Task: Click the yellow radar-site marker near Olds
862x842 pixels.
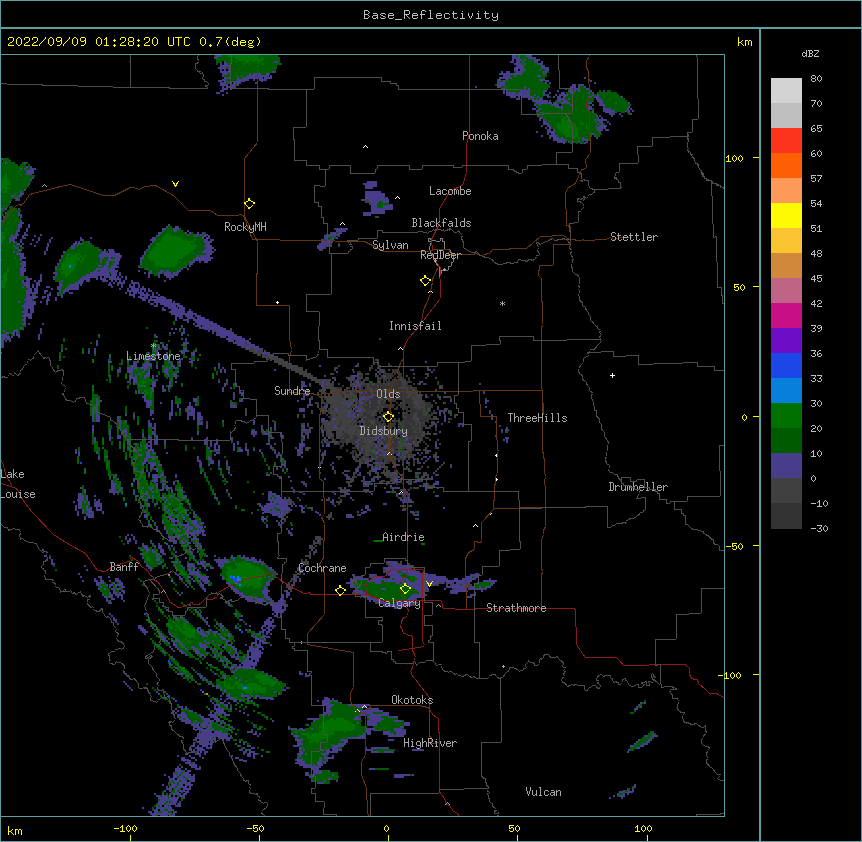Action: tap(388, 417)
